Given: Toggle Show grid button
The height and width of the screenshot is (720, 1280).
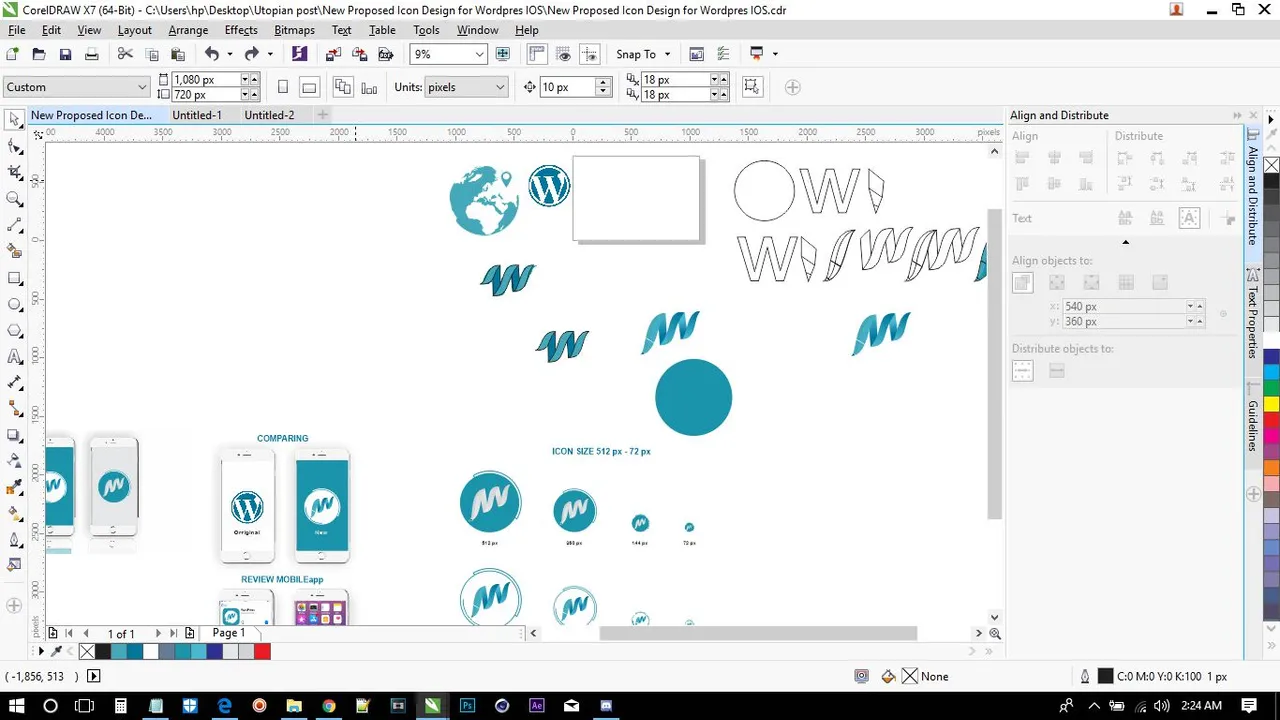Looking at the screenshot, I should point(563,54).
